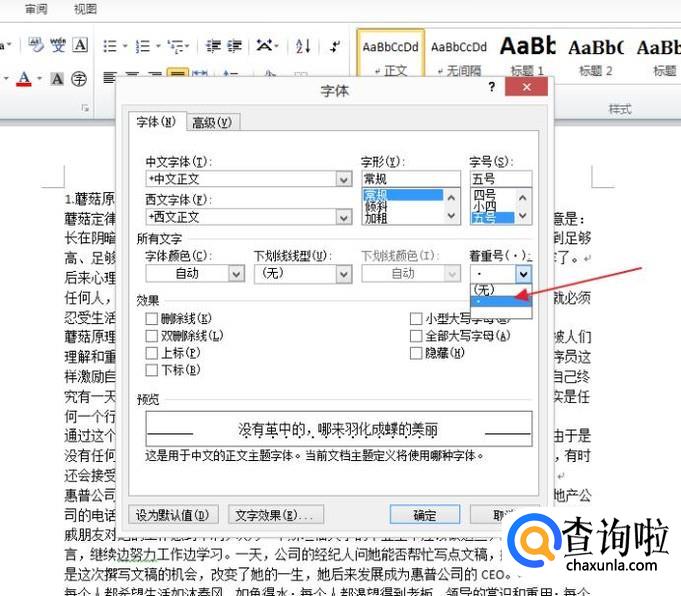Check the double strikethrough (双删除线) checkbox
Viewport: 681px width, 596px height.
pos(151,336)
